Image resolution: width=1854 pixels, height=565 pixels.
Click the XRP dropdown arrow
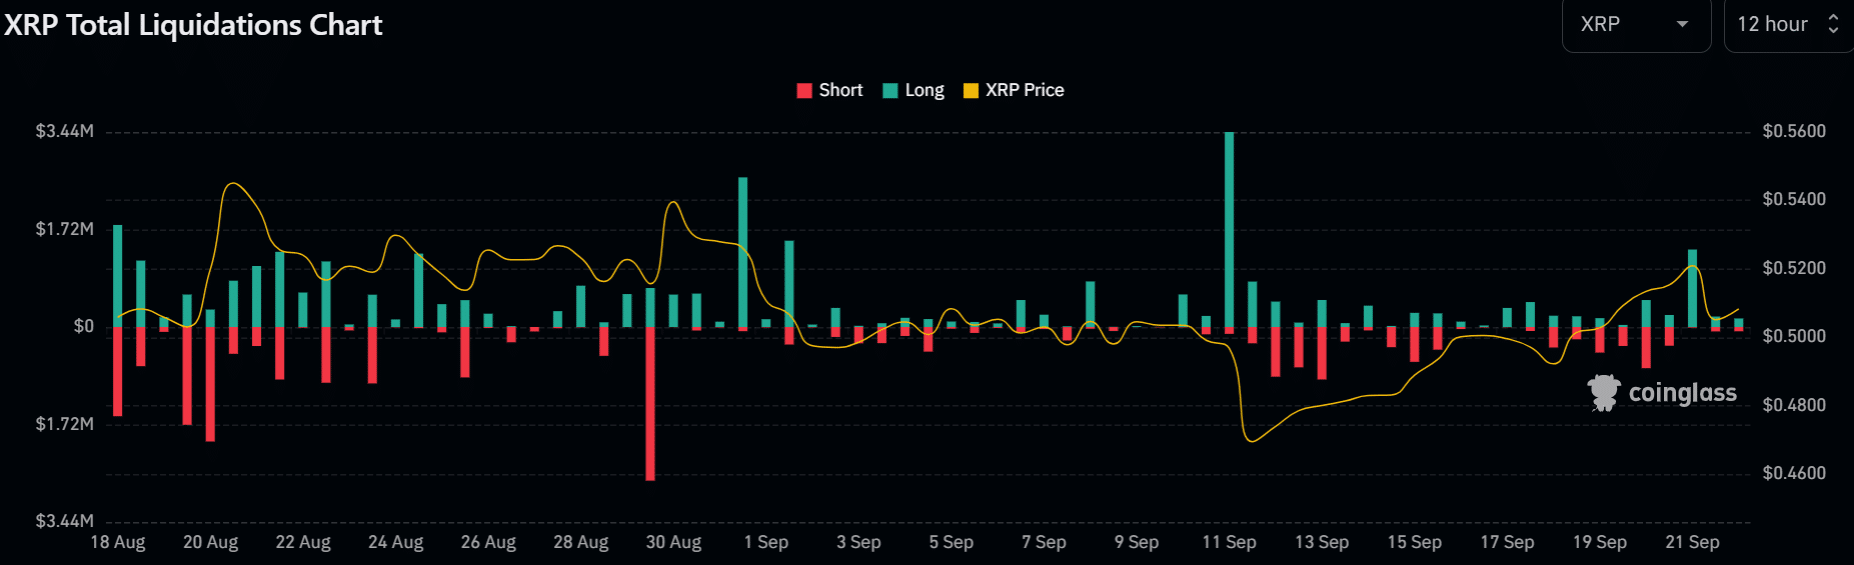1683,24
